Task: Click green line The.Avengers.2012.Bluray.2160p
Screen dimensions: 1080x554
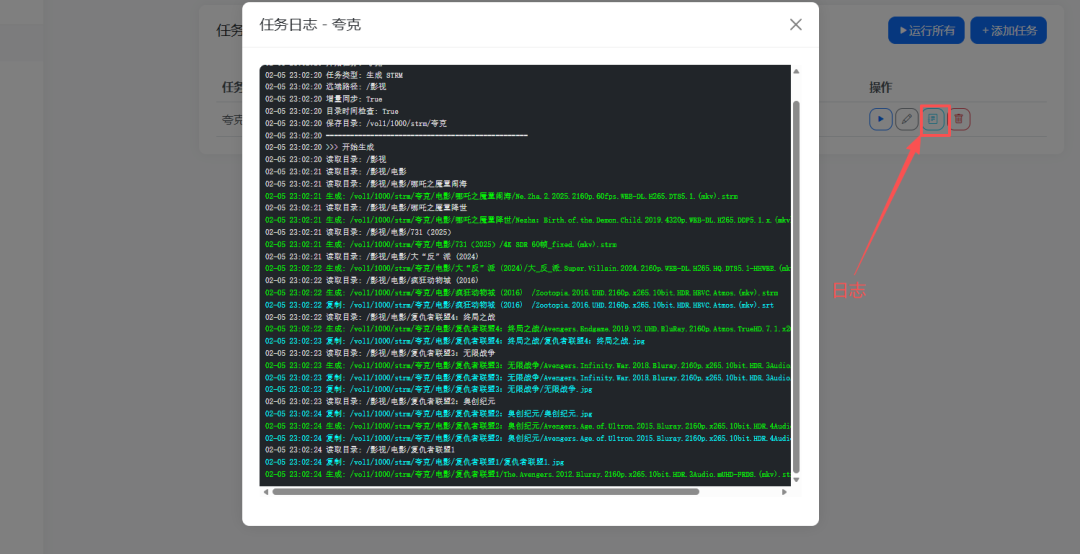Action: (x=528, y=474)
